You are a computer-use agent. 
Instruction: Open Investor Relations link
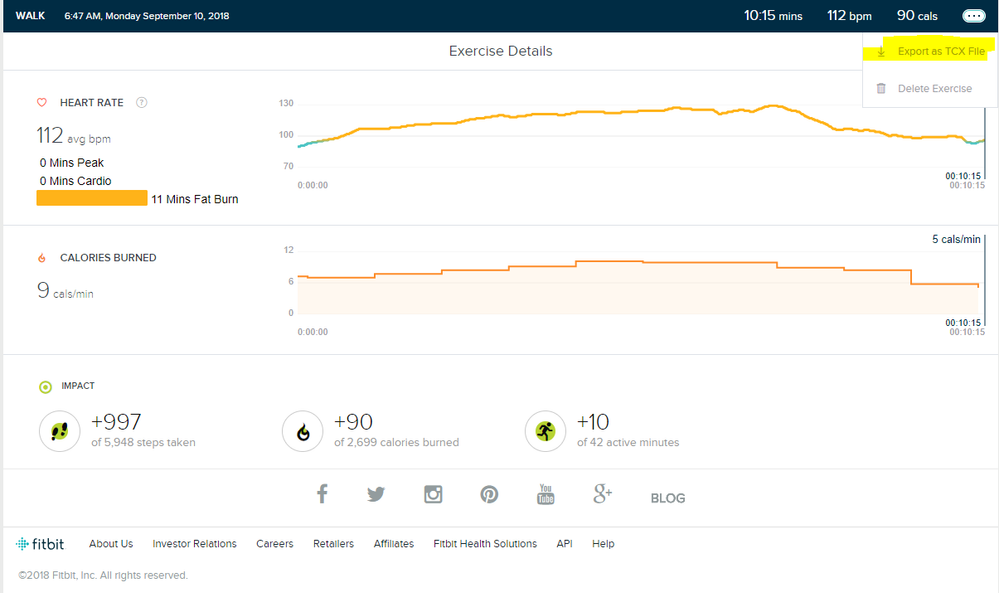[194, 544]
